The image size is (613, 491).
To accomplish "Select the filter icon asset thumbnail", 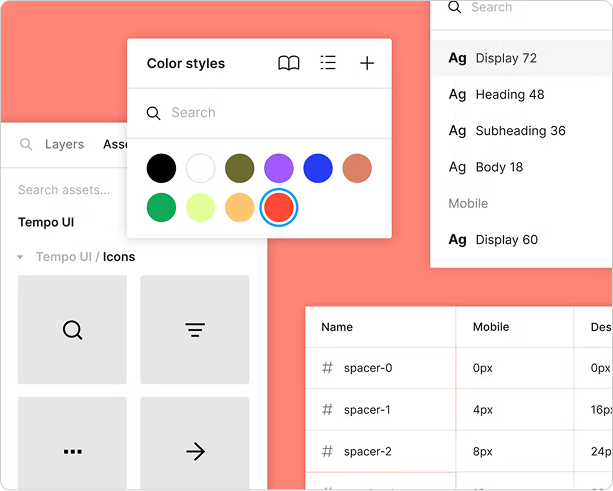I will (x=195, y=330).
